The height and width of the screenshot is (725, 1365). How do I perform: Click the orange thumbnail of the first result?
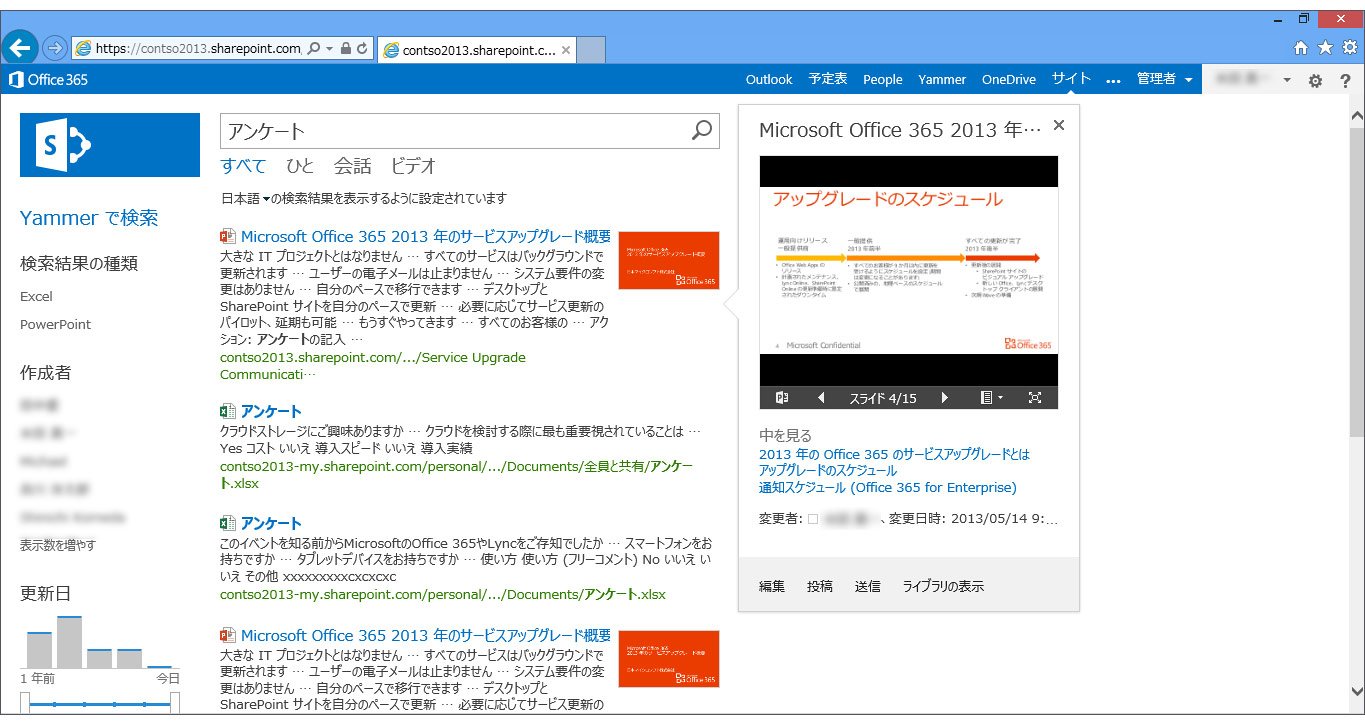[x=669, y=260]
